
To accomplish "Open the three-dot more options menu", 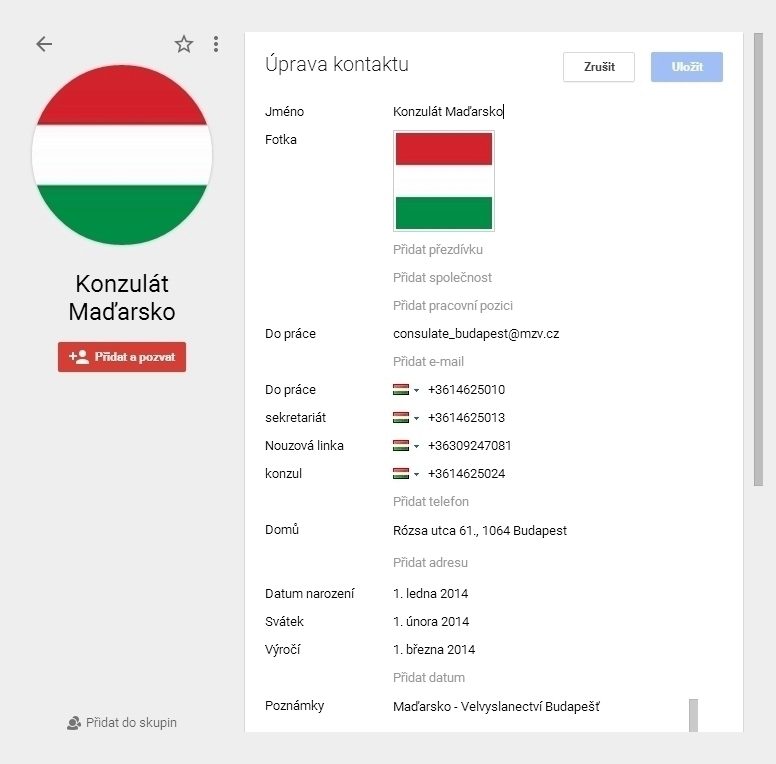I will 216,44.
